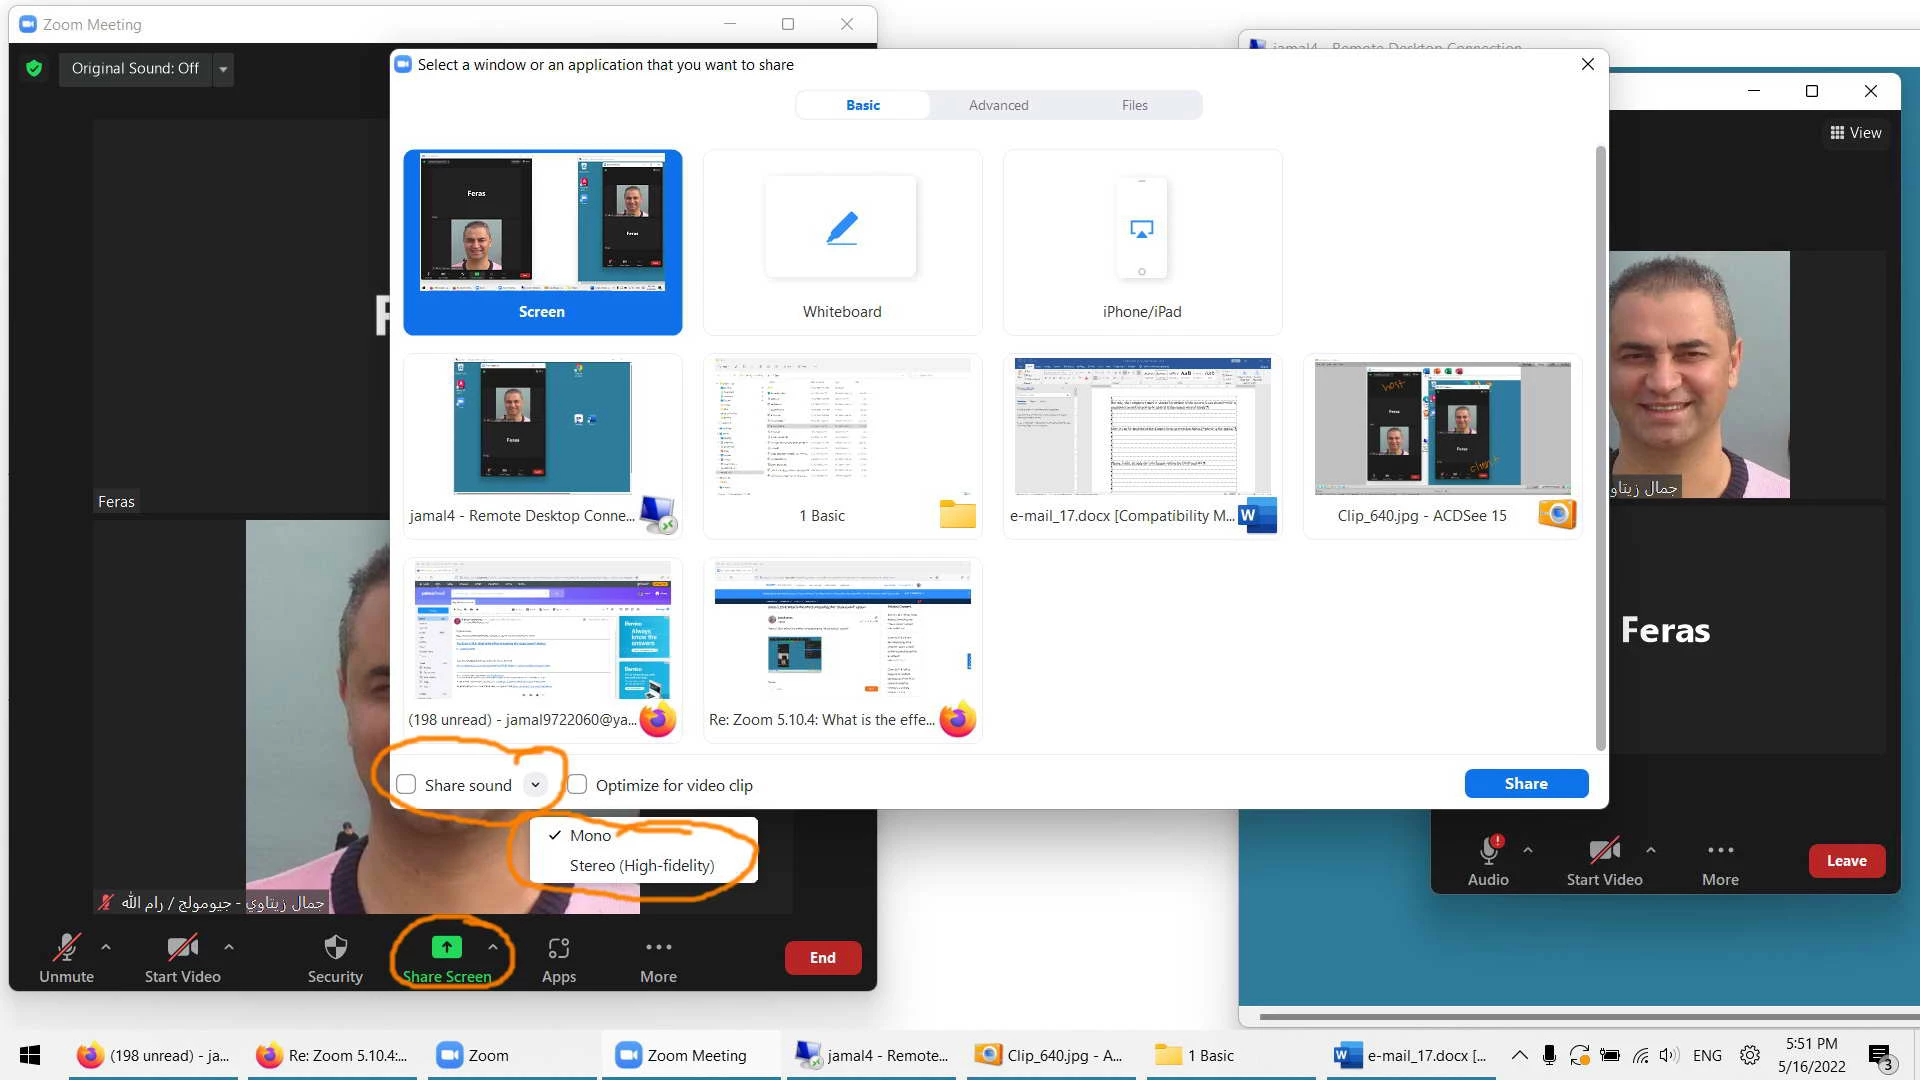
Task: Click the Unmute microphone icon
Action: (x=66, y=947)
